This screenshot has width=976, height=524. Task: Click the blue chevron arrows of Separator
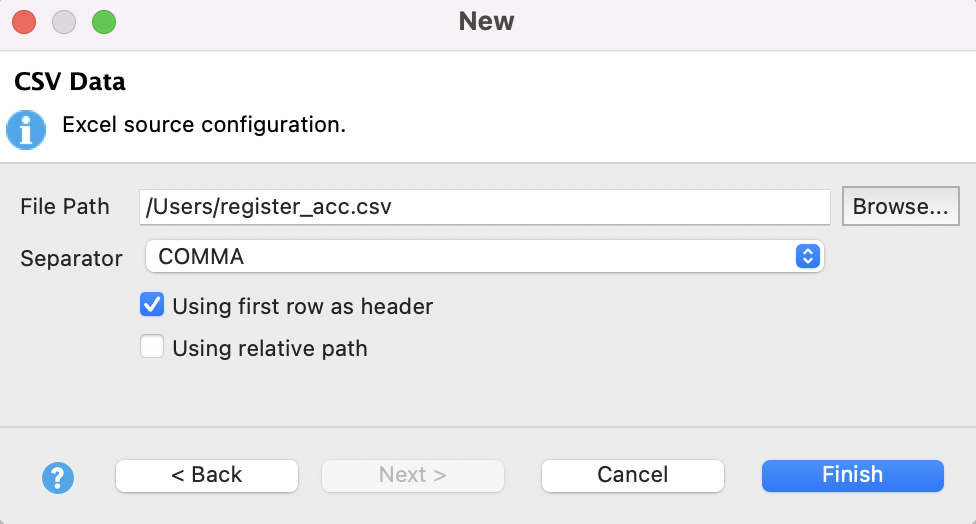pos(807,256)
